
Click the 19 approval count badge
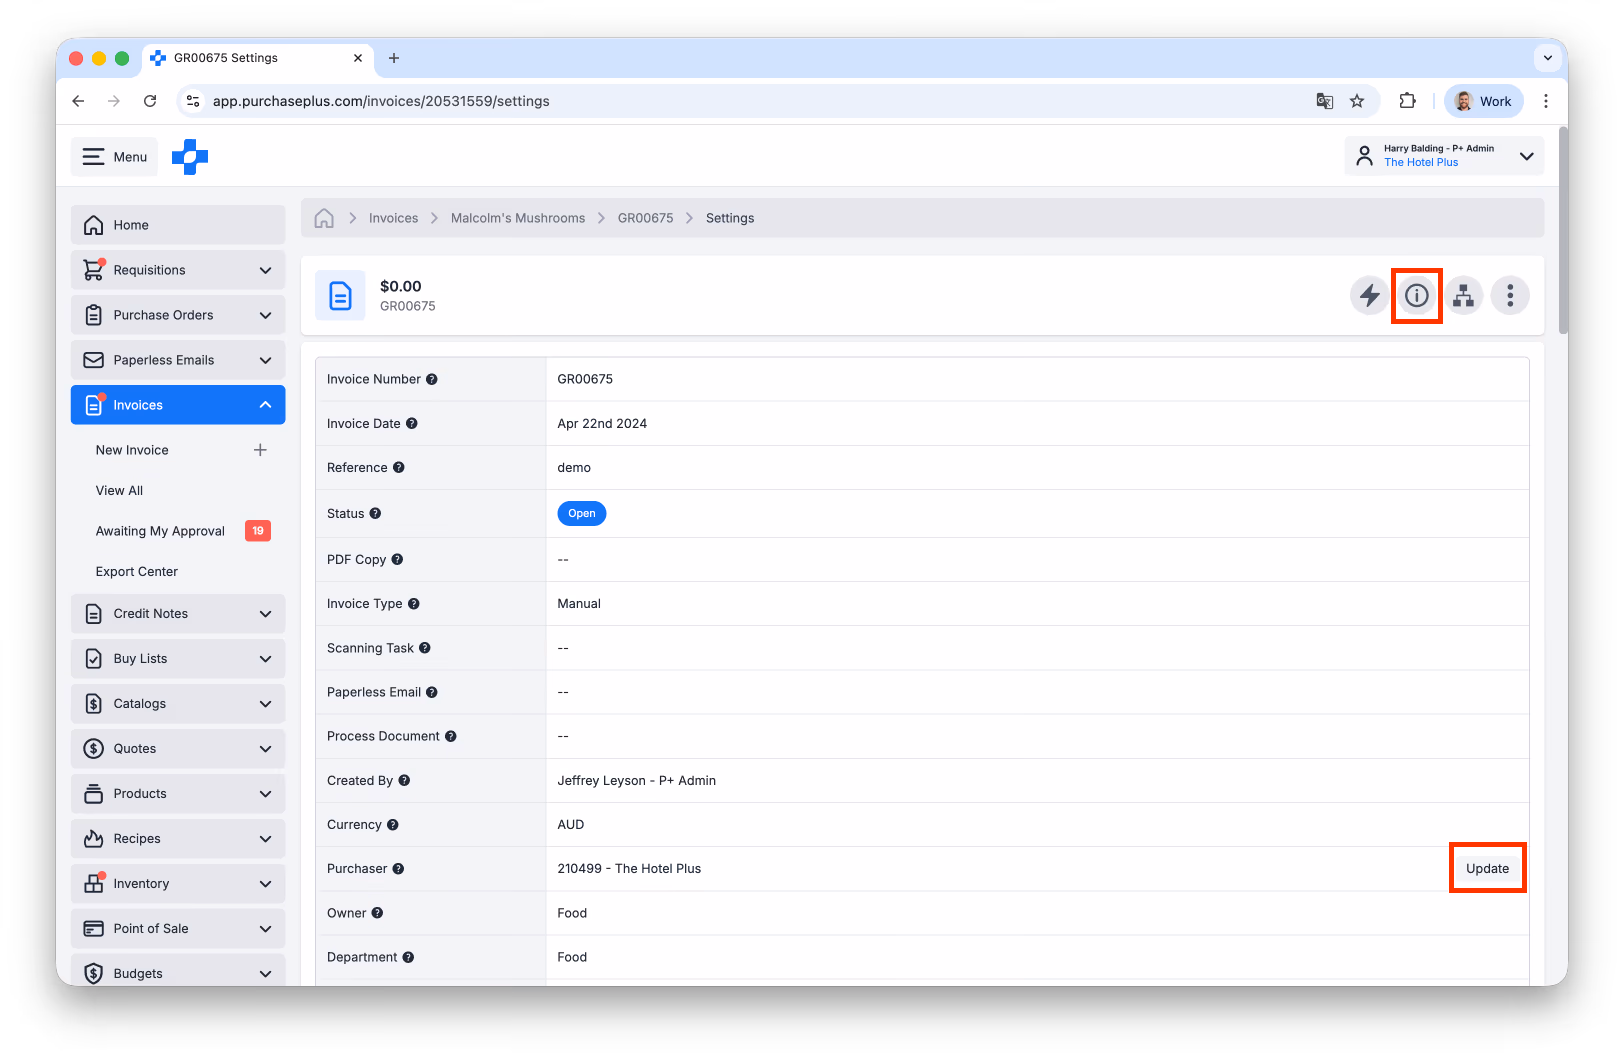258,531
